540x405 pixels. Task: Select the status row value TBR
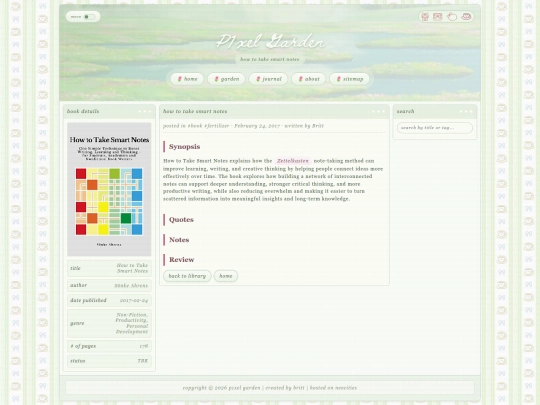[143, 361]
